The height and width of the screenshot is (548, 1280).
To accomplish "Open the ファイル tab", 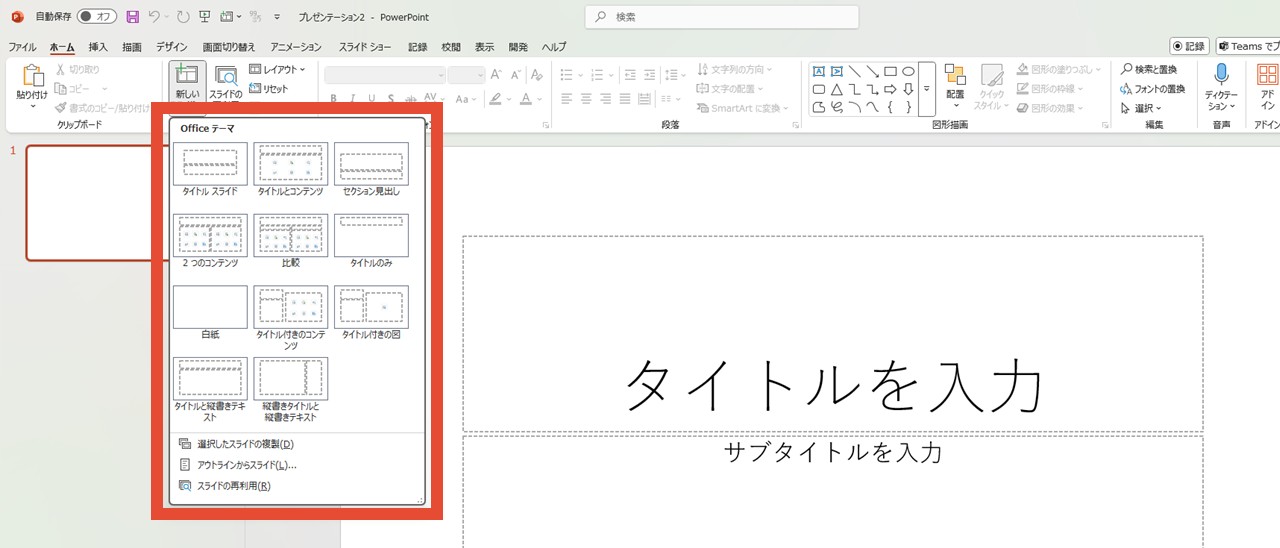I will [22, 47].
